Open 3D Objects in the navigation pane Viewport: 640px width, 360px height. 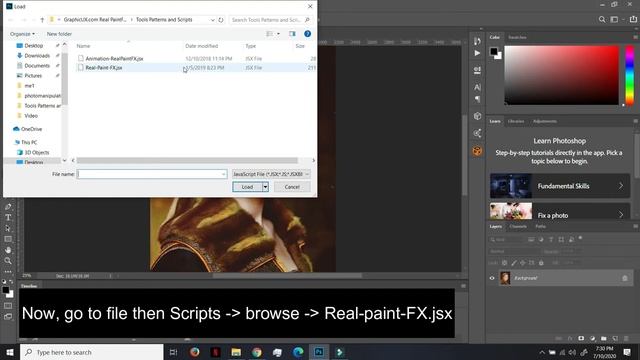(x=36, y=152)
